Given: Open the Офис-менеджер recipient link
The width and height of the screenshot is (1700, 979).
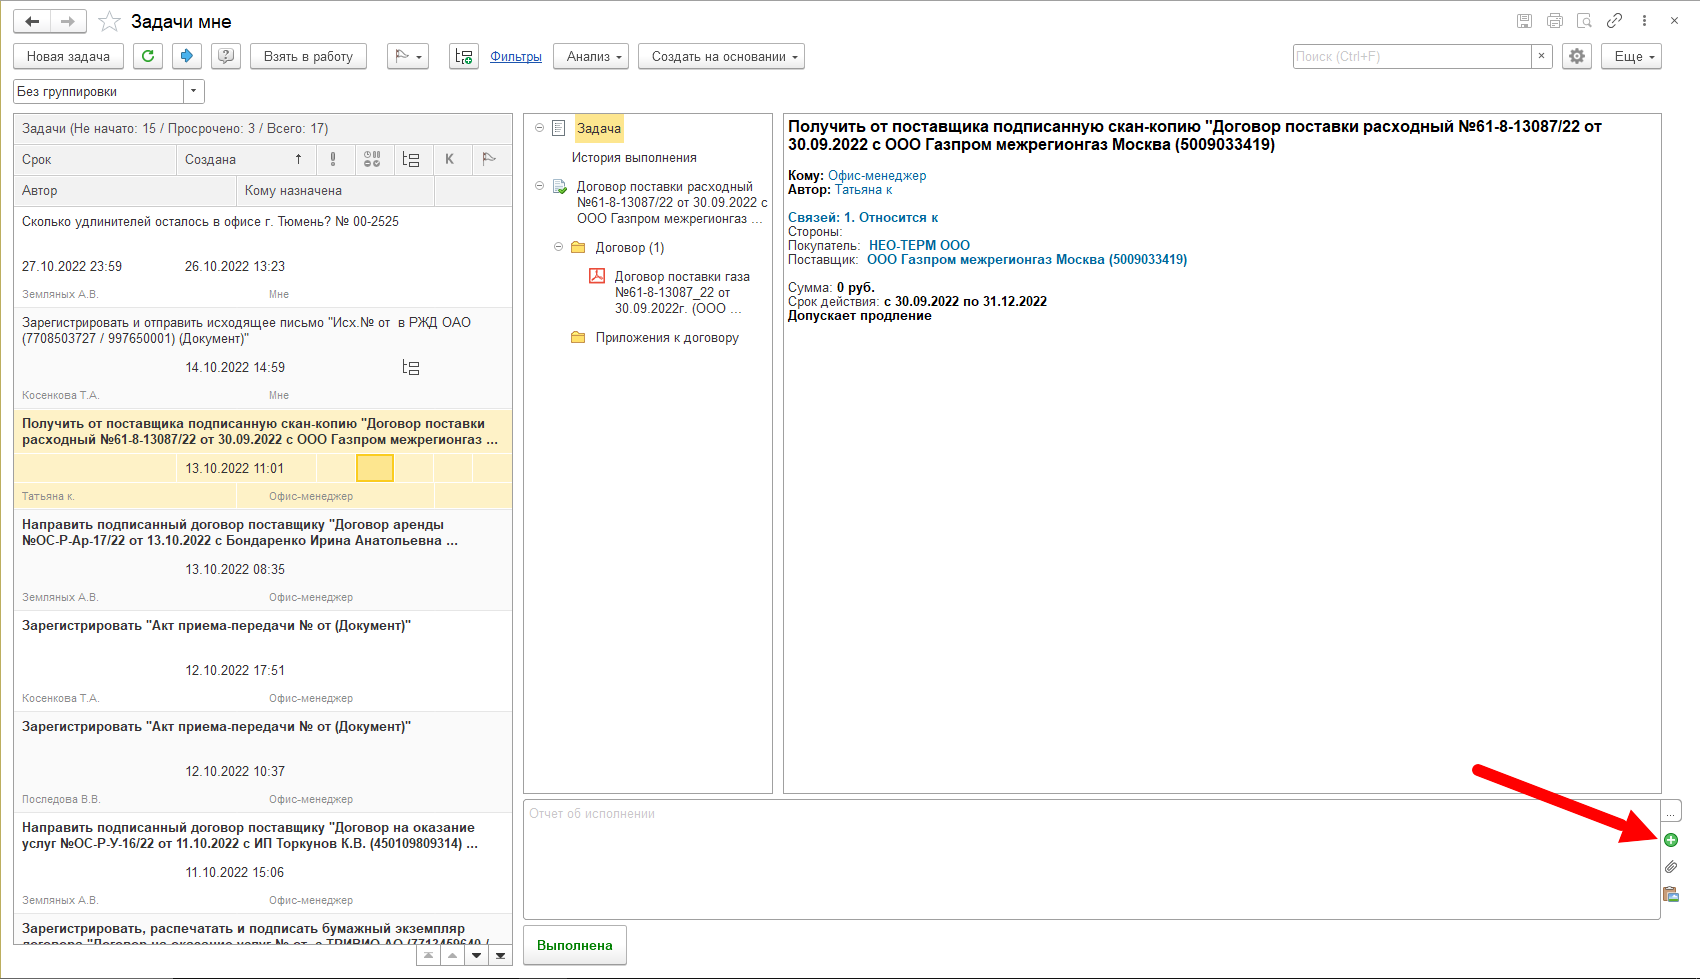Looking at the screenshot, I should [877, 175].
